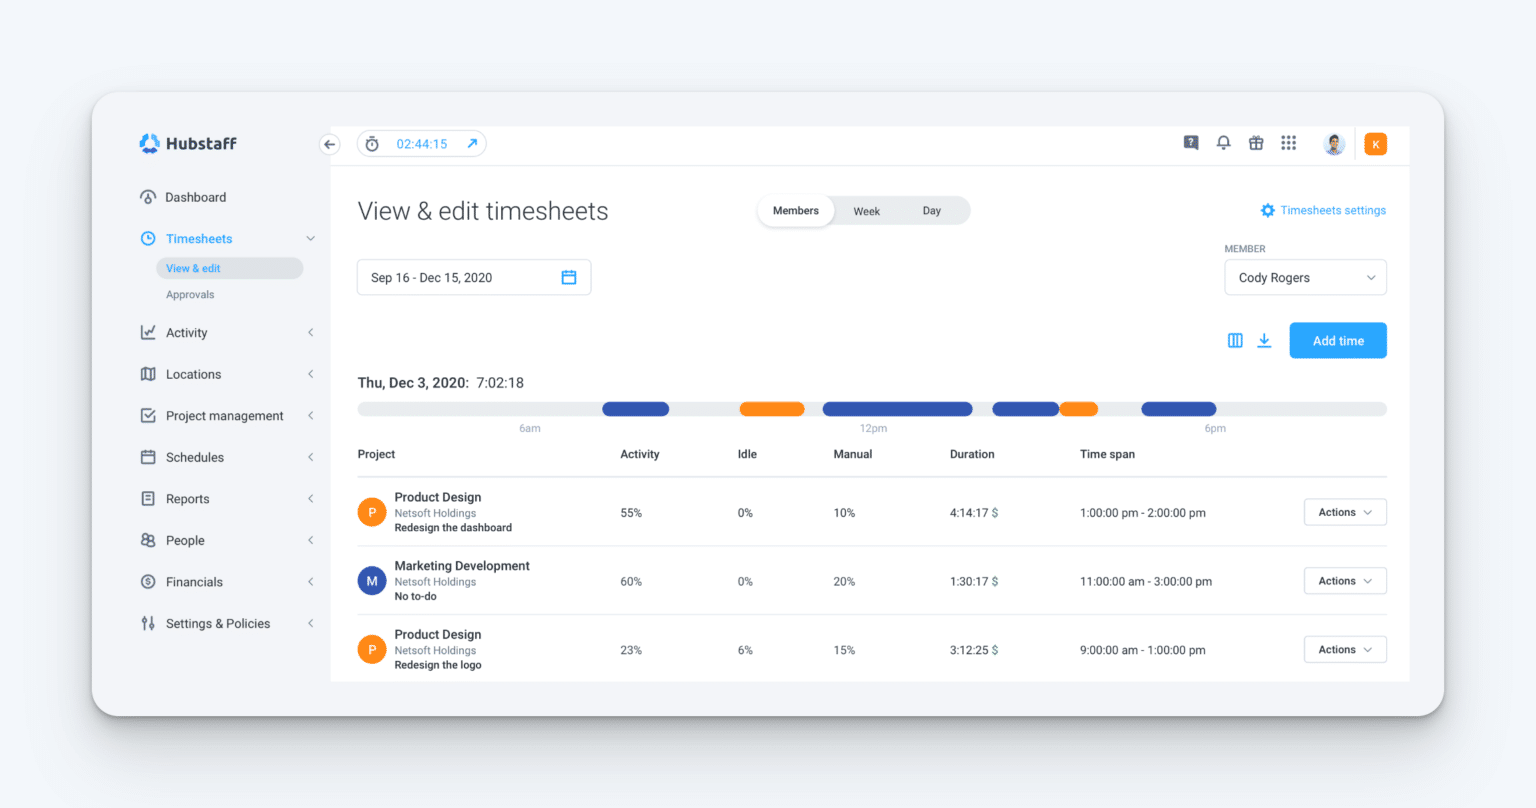The height and width of the screenshot is (808, 1536).
Task: Click the column layout icon above Add time
Action: 1235,340
